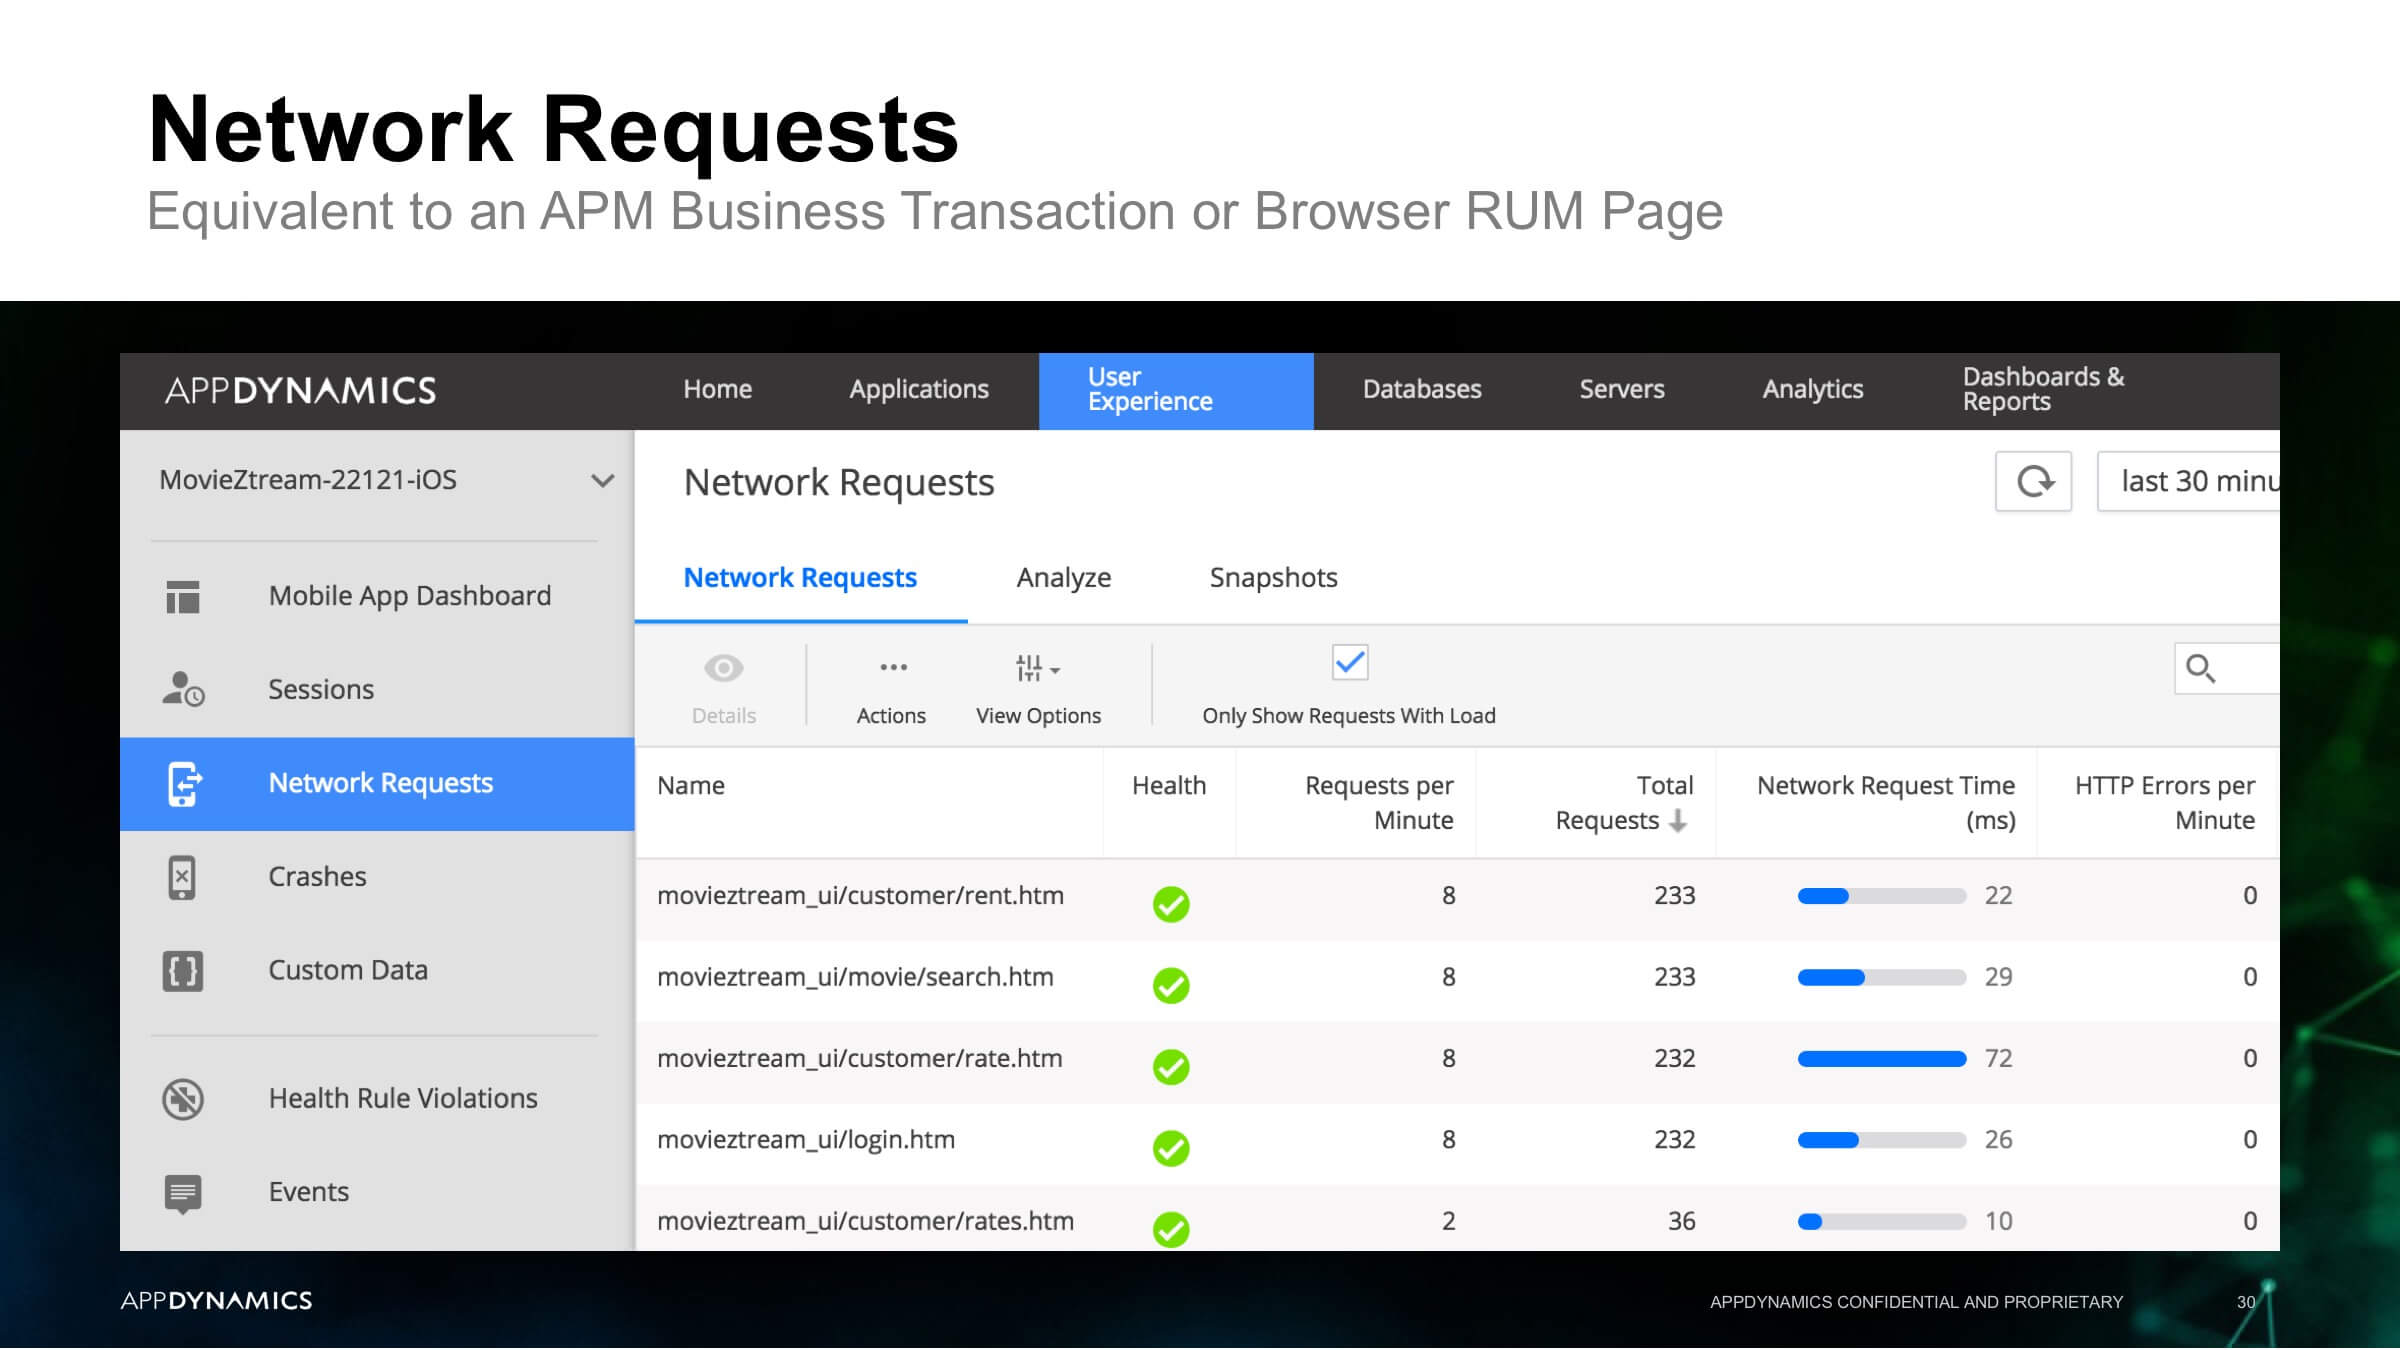Select movieztream_ui/customer/rent.htm row name

pyautogui.click(x=860, y=896)
